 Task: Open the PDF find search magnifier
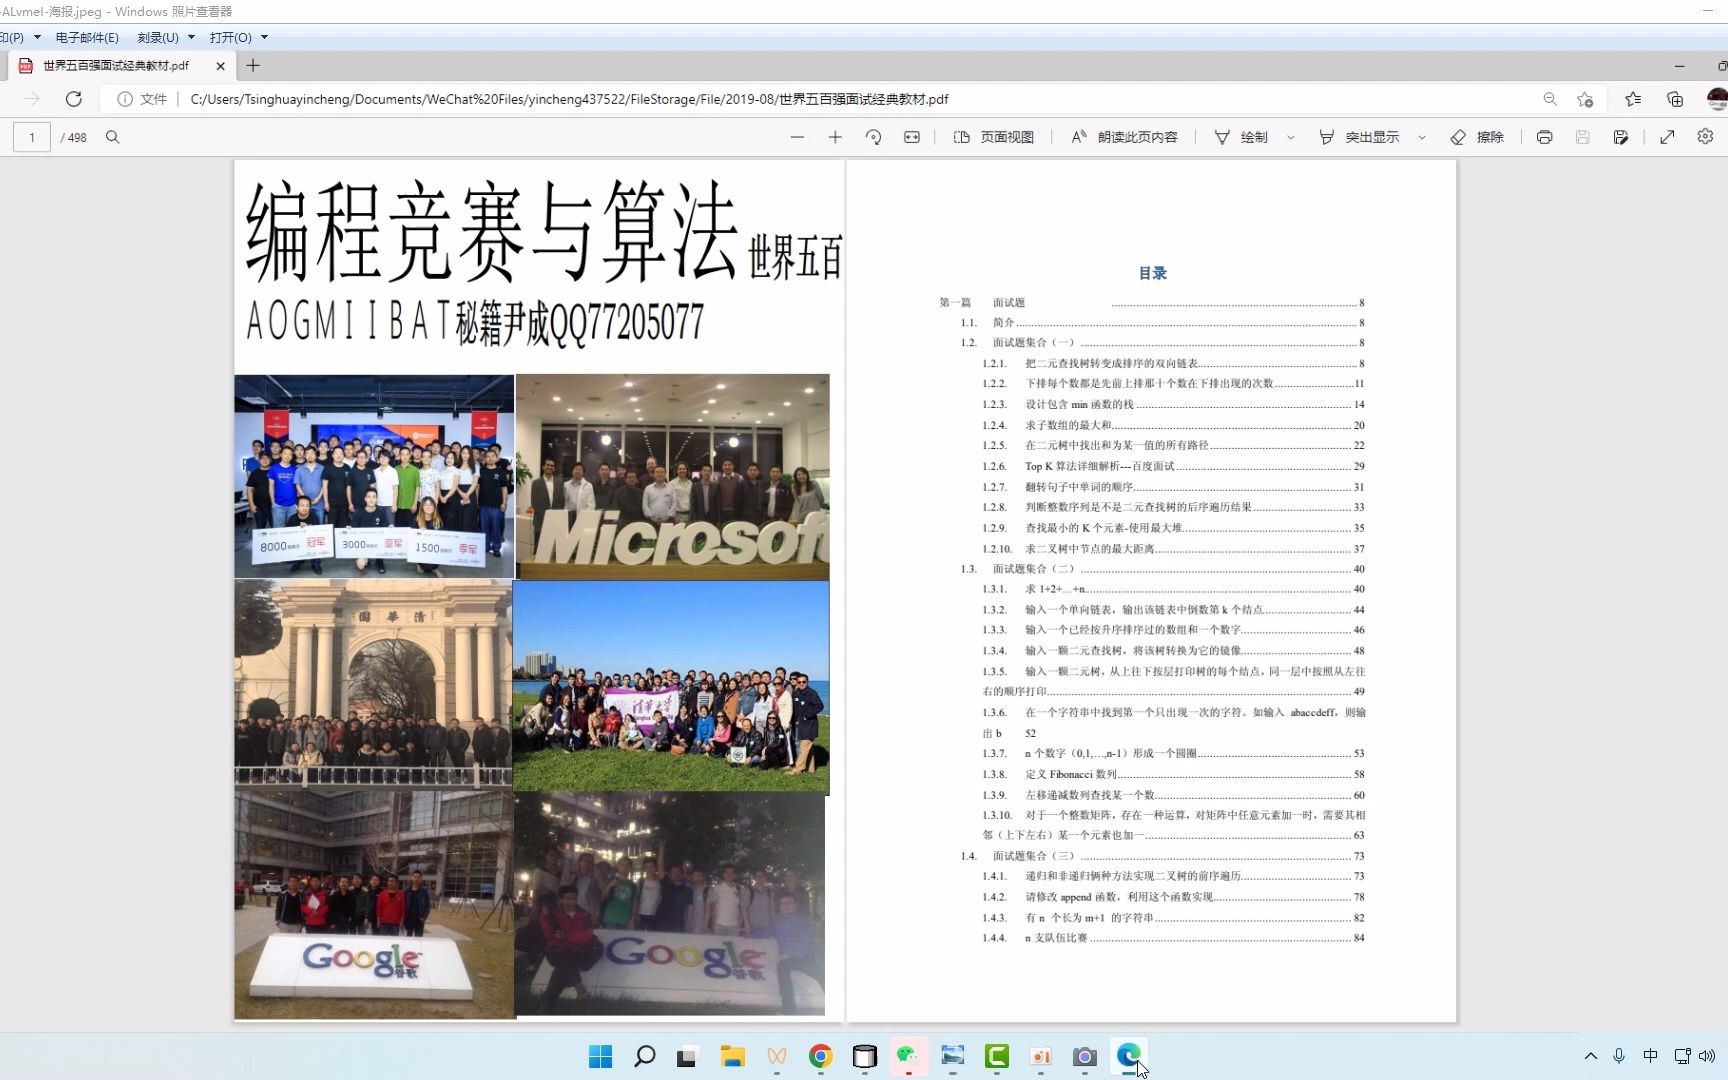pyautogui.click(x=112, y=137)
